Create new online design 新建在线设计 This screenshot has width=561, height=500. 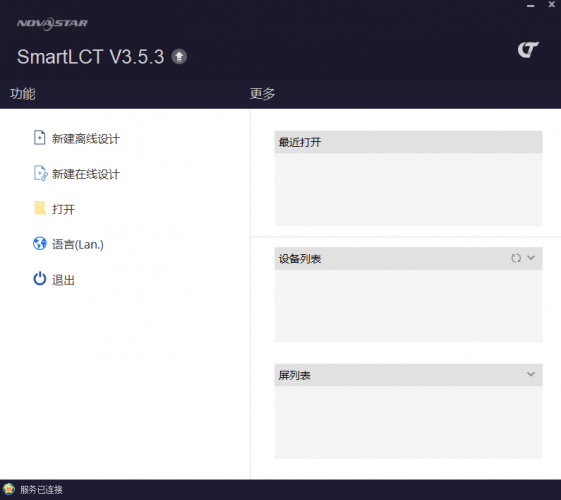86,174
